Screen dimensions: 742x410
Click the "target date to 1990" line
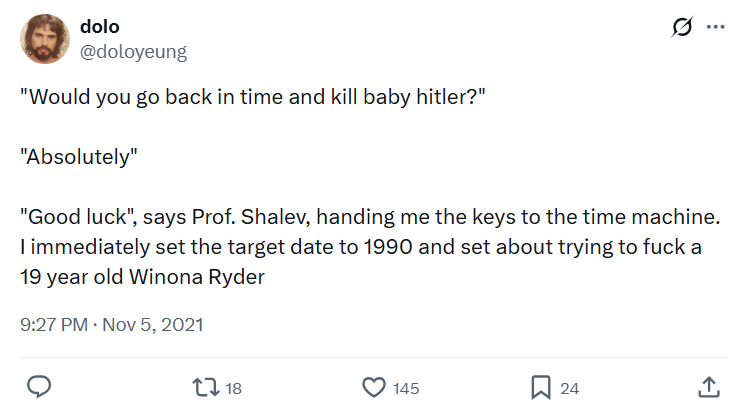click(361, 247)
